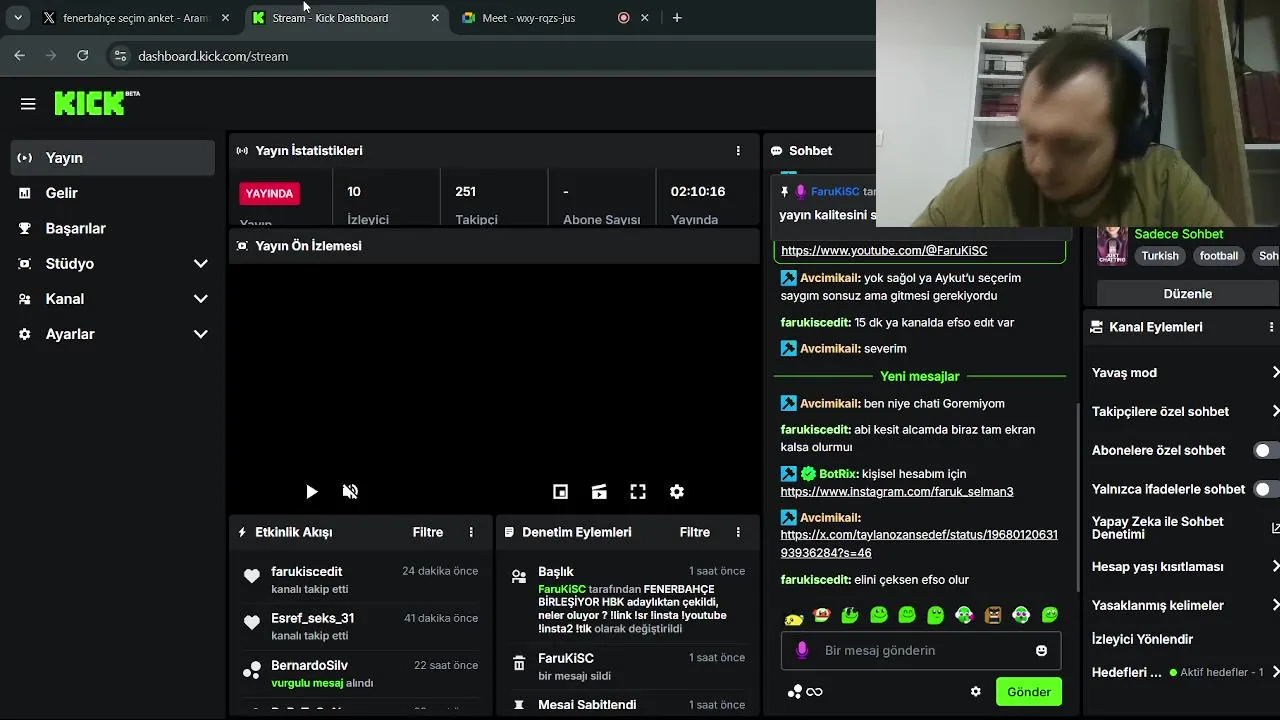This screenshot has width=1280, height=720.
Task: Open chat settings gear near Gönder
Action: click(x=975, y=692)
